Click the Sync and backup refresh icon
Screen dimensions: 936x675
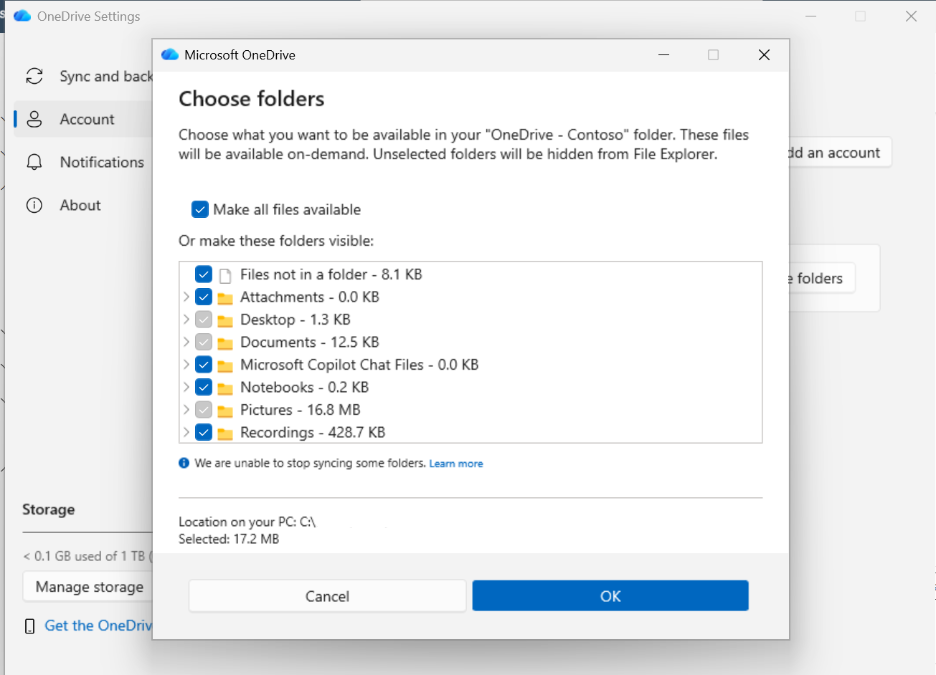coord(35,76)
